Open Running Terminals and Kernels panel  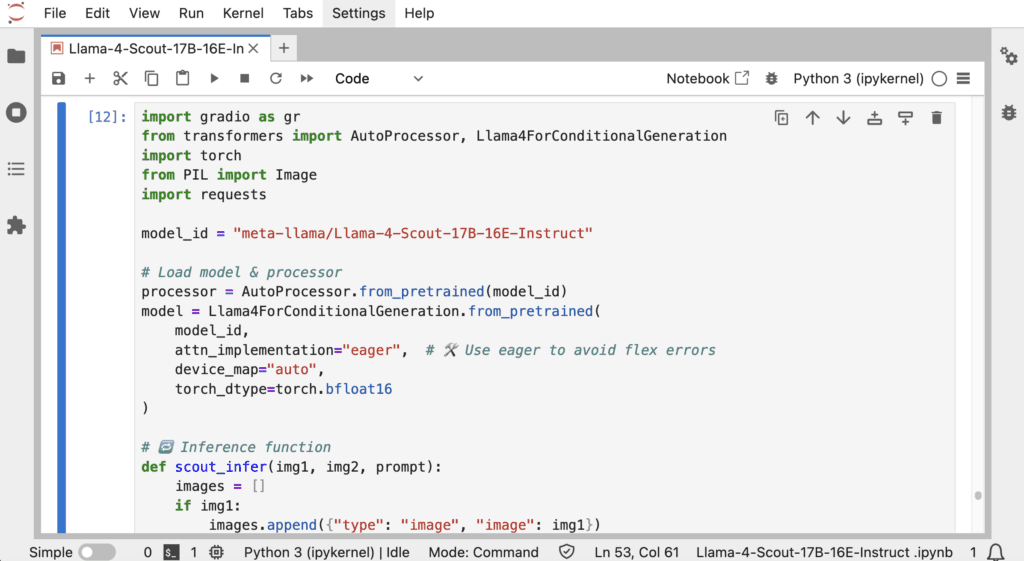click(16, 112)
